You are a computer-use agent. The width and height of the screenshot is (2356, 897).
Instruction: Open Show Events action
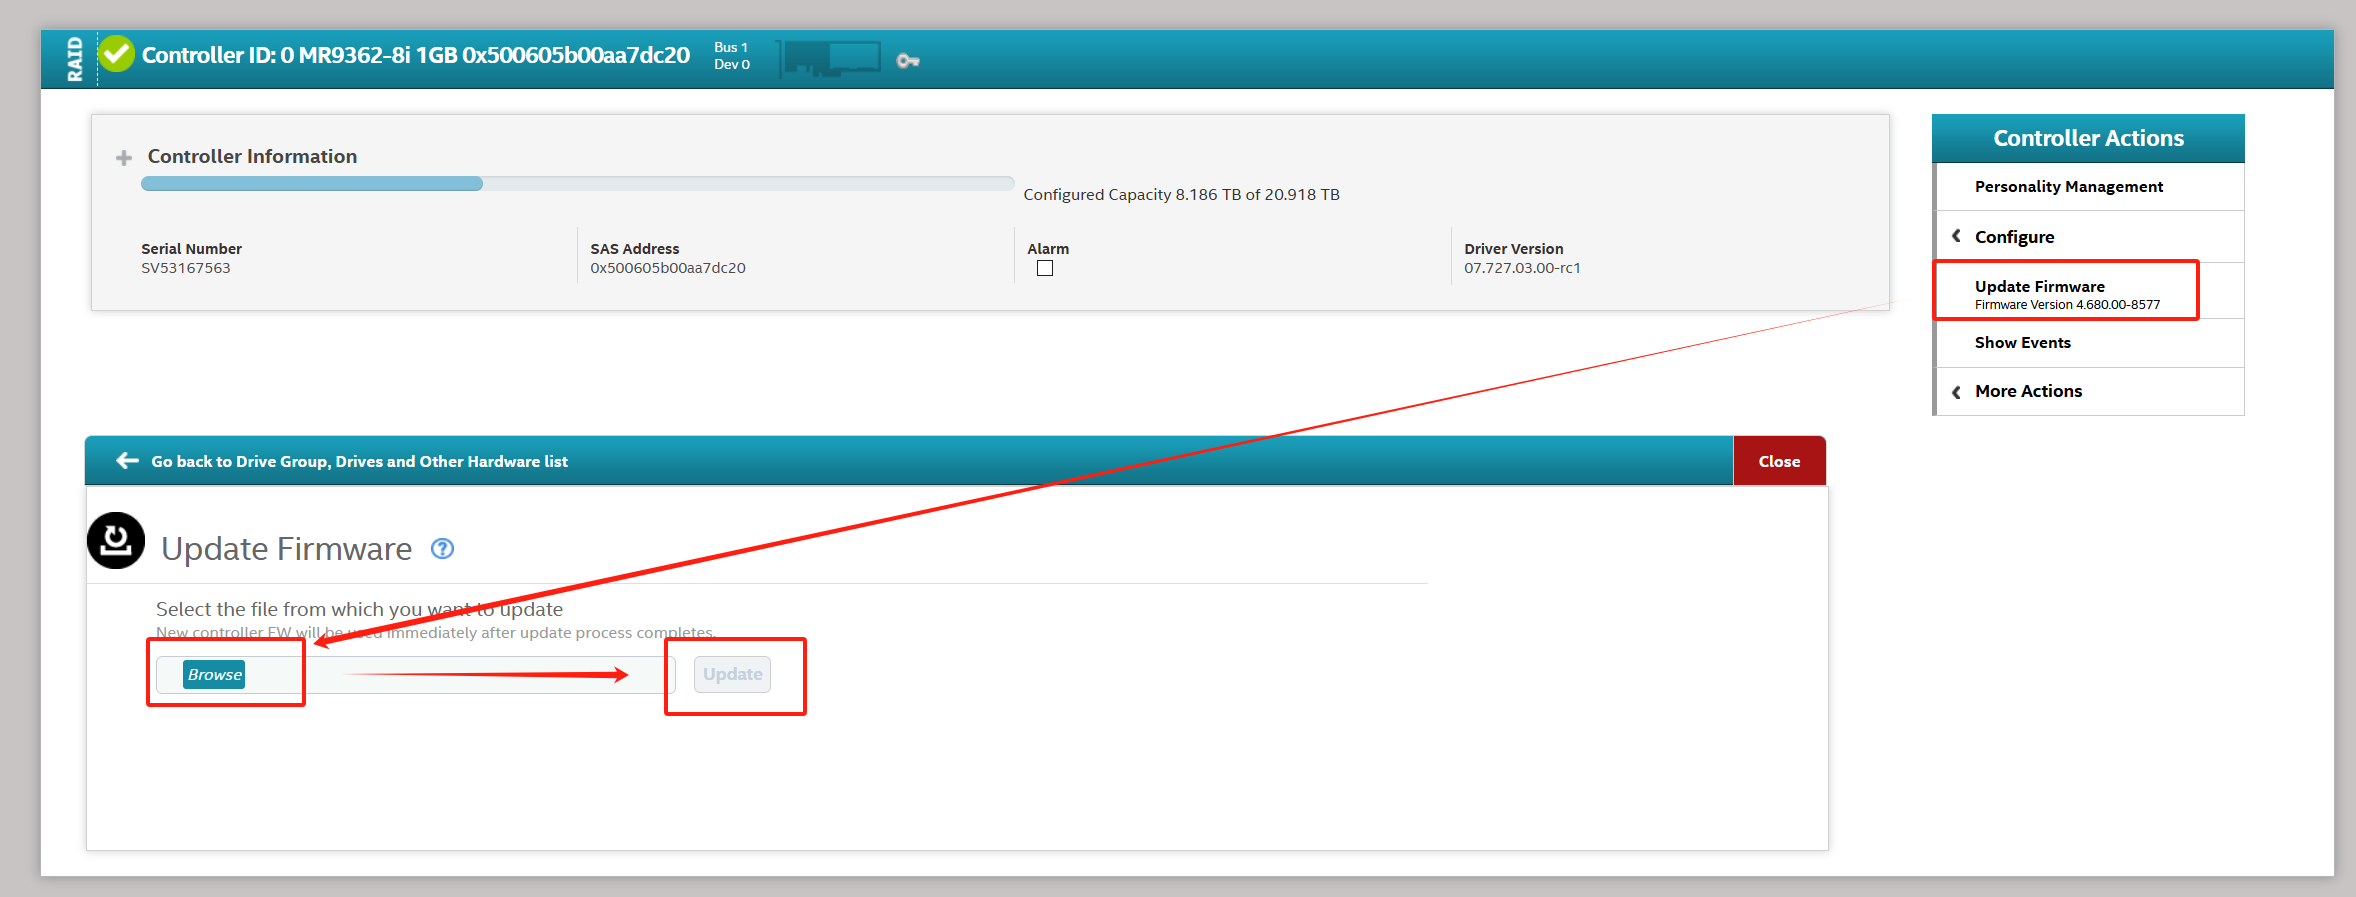tap(2022, 343)
